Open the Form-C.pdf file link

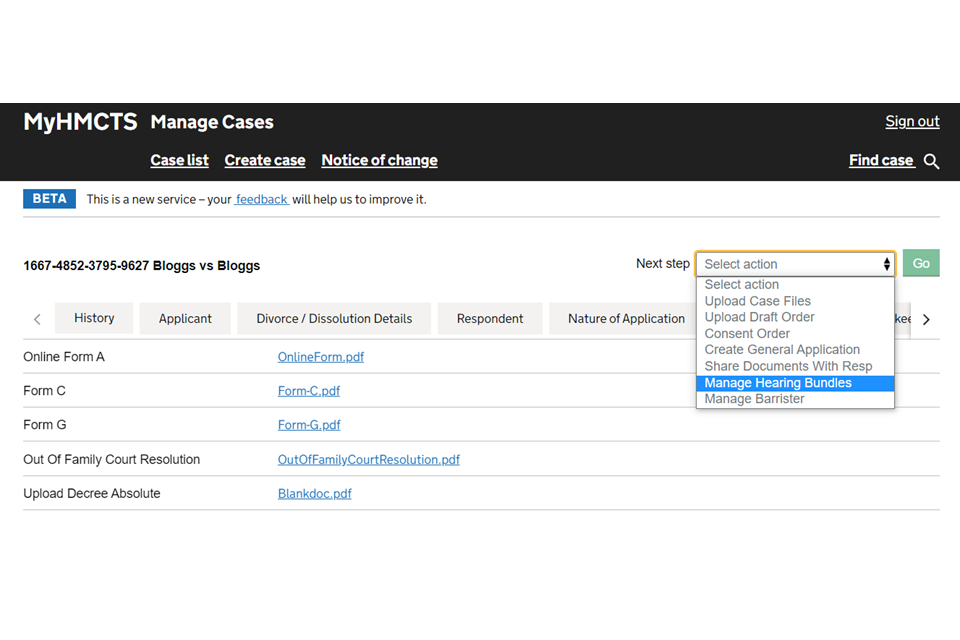(309, 391)
